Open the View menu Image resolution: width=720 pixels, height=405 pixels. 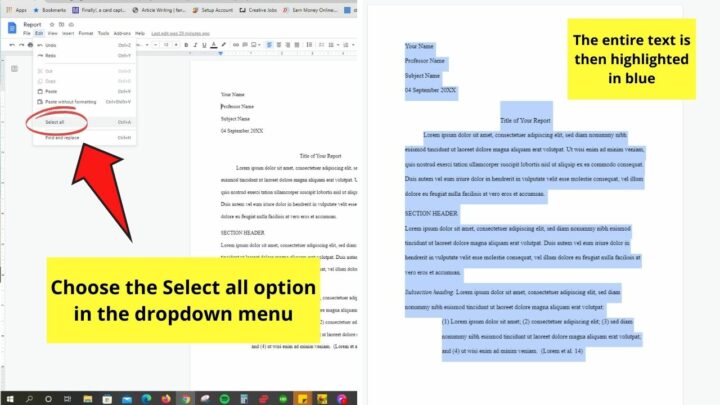coord(53,34)
